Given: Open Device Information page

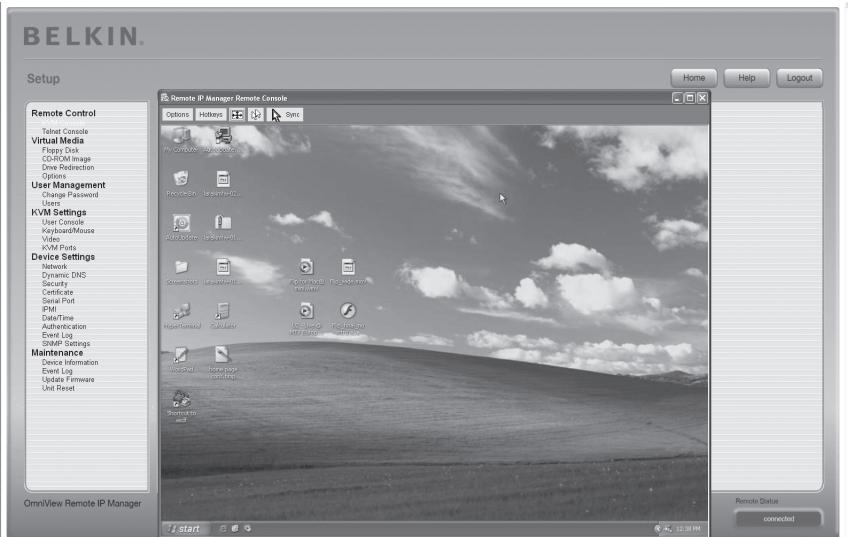Looking at the screenshot, I should click(x=70, y=363).
